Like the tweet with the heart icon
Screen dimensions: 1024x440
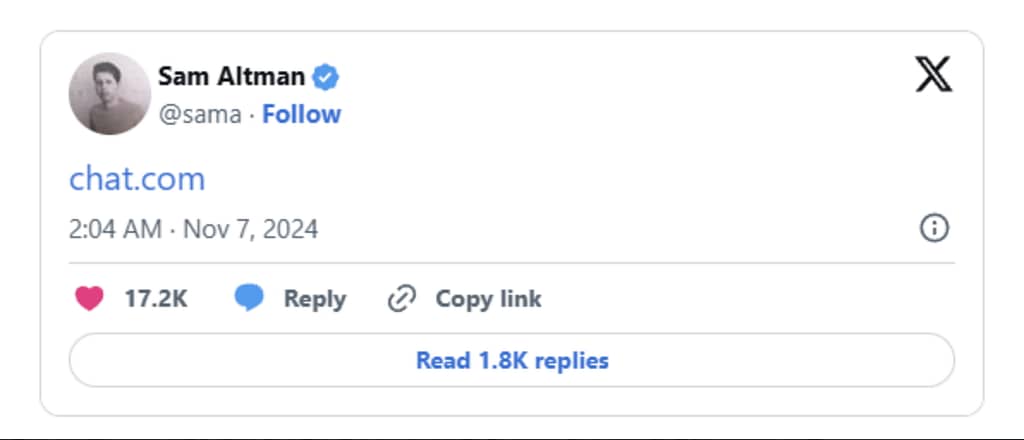click(89, 299)
